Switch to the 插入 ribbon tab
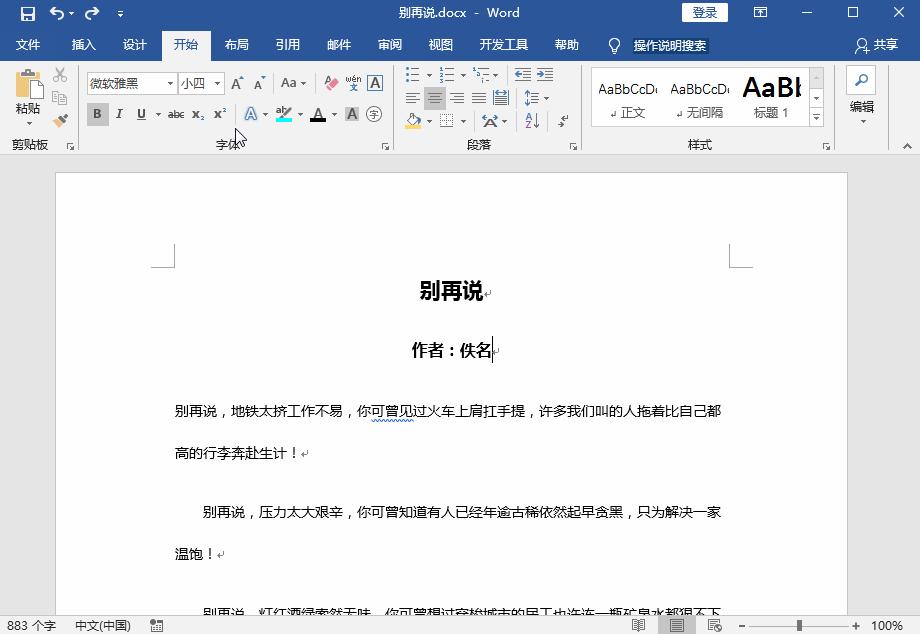Image resolution: width=920 pixels, height=634 pixels. 82,45
